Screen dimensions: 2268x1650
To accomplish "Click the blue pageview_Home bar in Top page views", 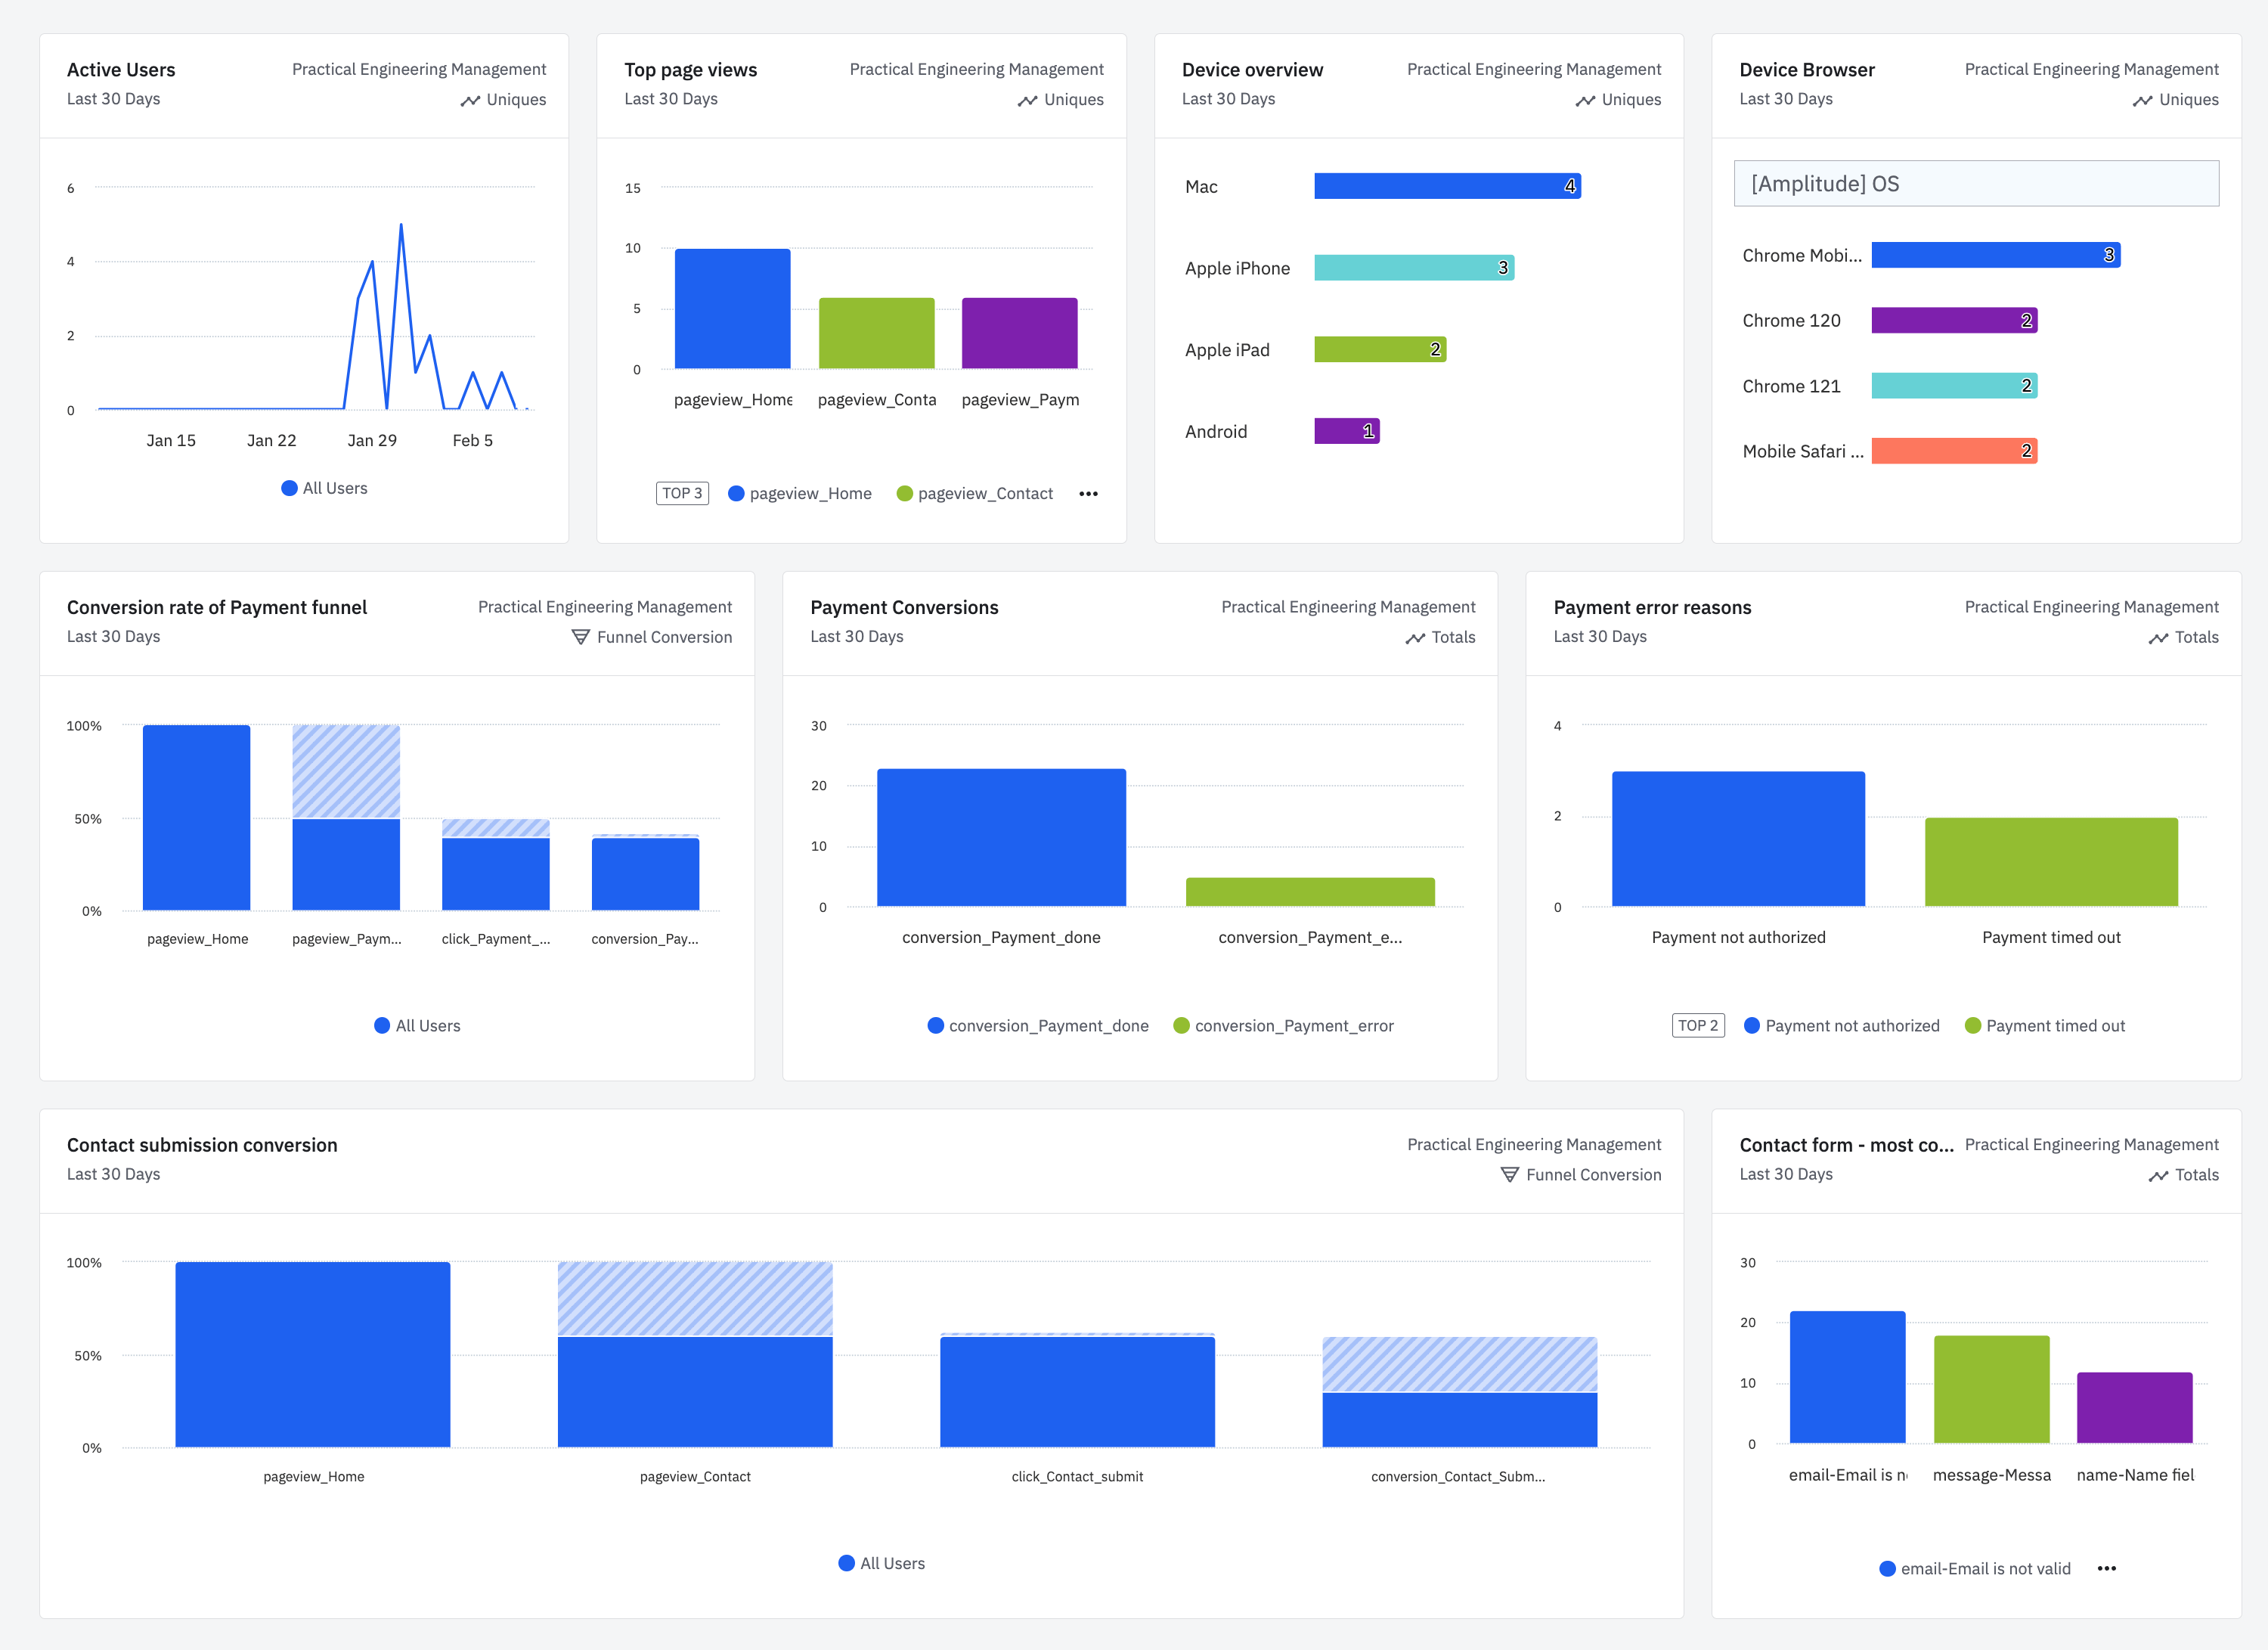I will click(732, 309).
